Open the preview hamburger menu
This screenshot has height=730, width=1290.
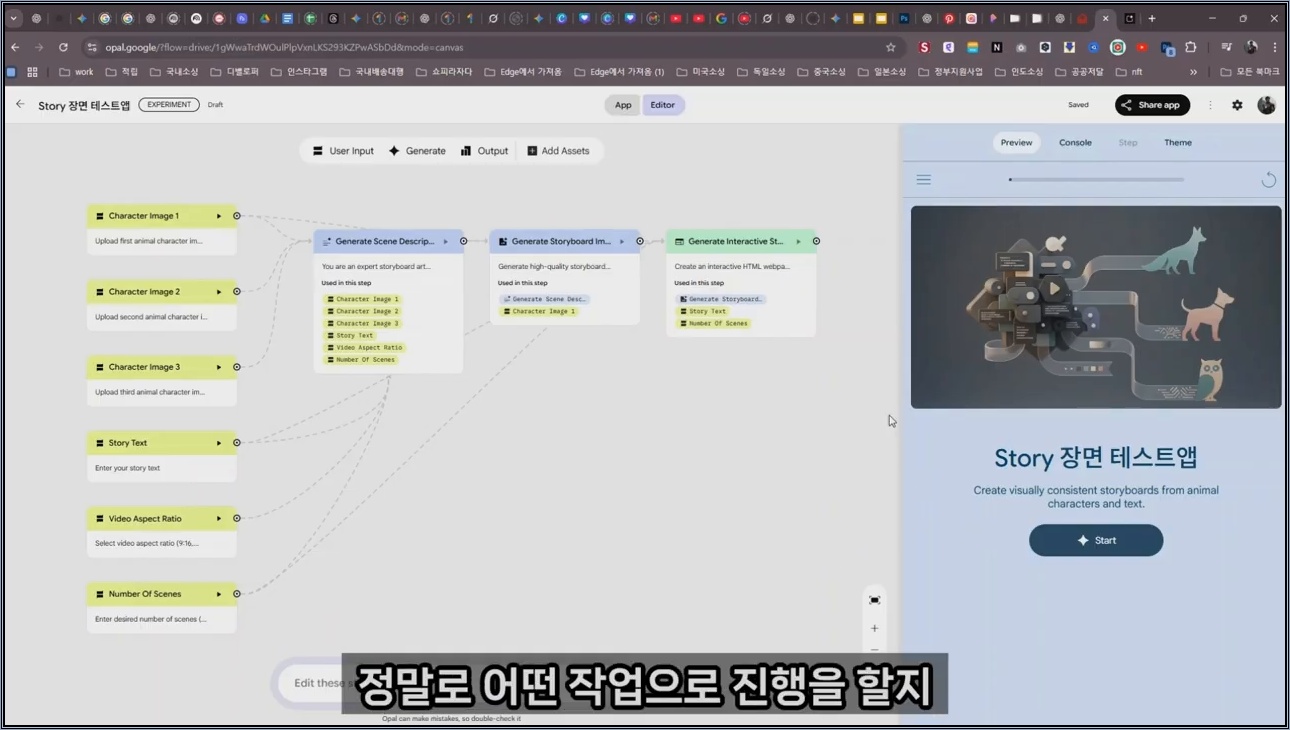924,180
